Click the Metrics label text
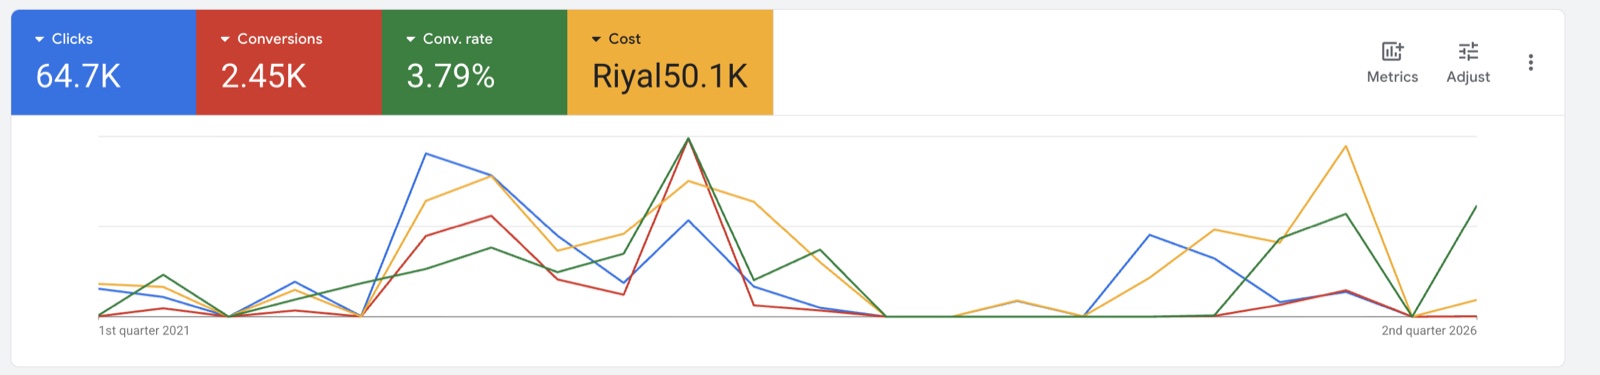This screenshot has height=375, width=1600. tap(1392, 77)
